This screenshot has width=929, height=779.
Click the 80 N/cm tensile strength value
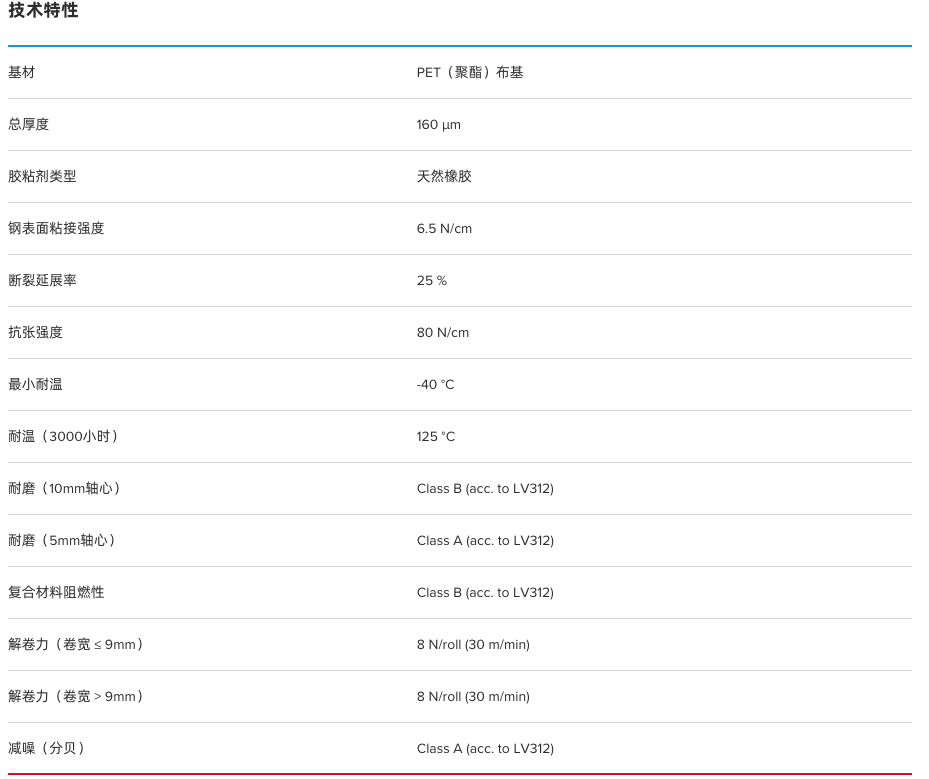click(x=443, y=332)
